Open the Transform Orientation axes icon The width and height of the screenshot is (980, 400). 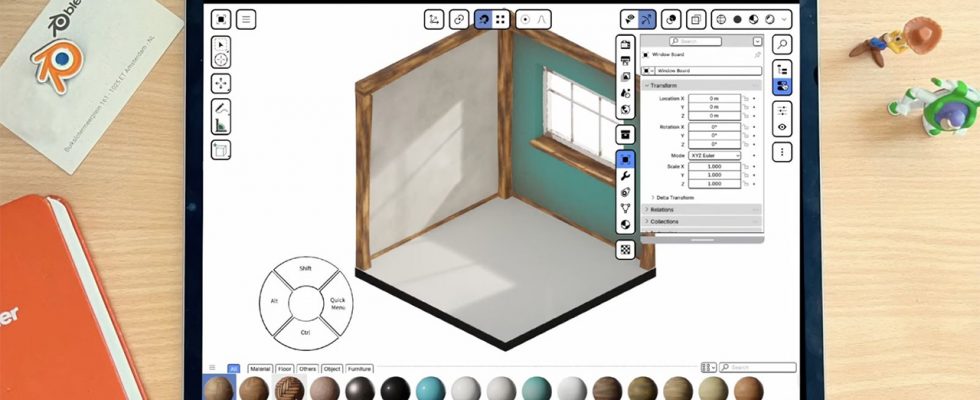[434, 19]
